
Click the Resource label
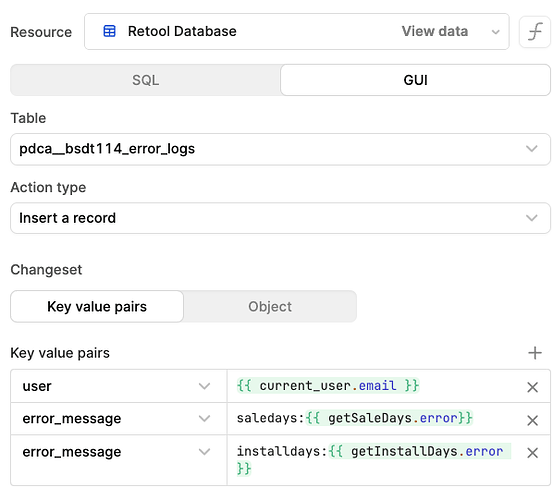(x=41, y=32)
